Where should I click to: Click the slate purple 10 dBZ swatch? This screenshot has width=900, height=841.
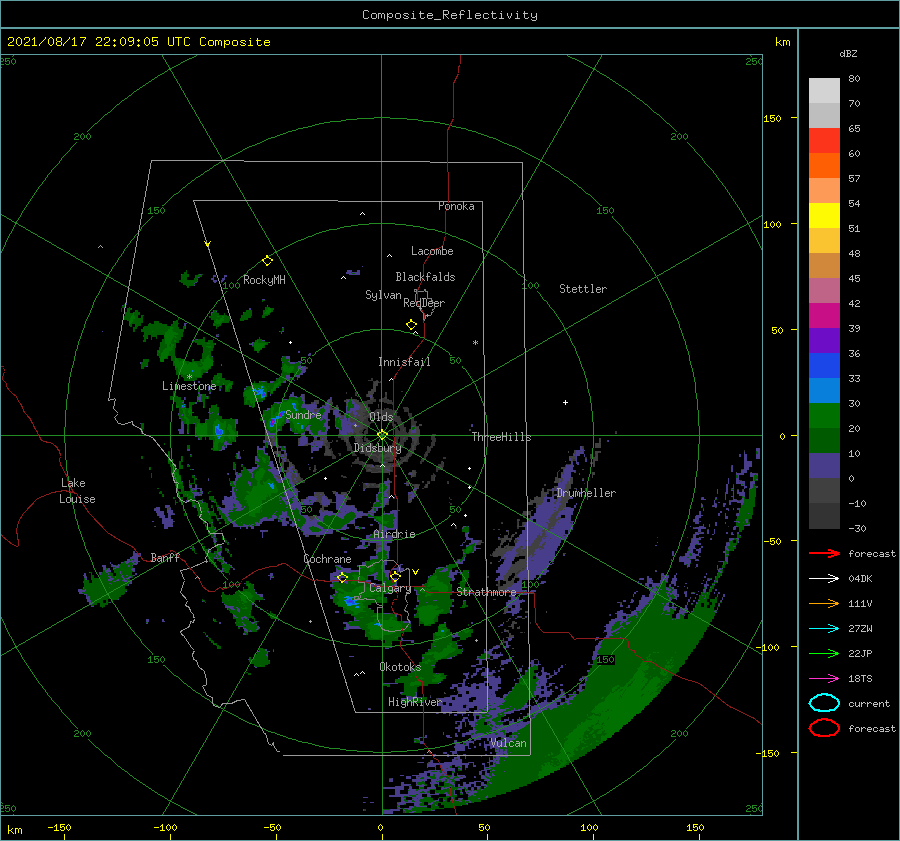pos(824,466)
